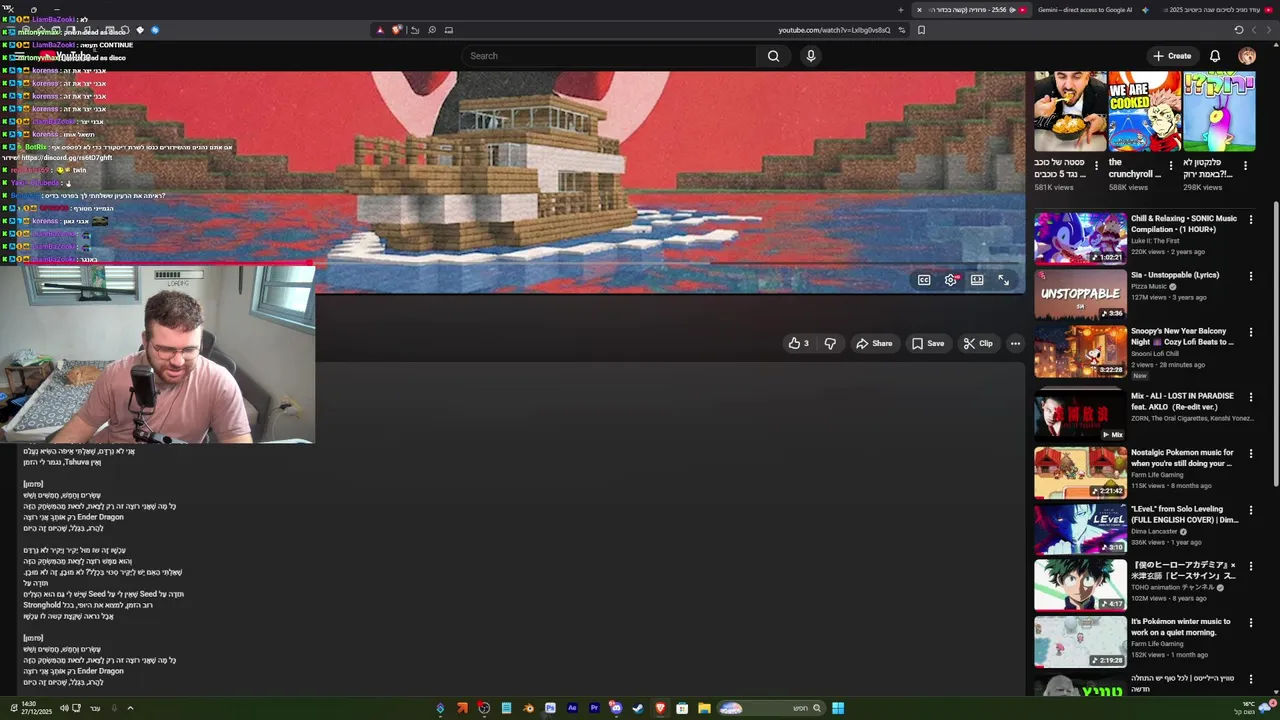Like the video with thumbs up

coord(798,343)
